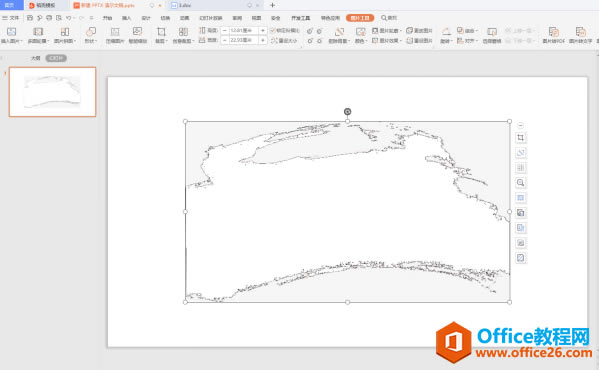
Task: Increase height with the plus stepper
Action: 263,30
